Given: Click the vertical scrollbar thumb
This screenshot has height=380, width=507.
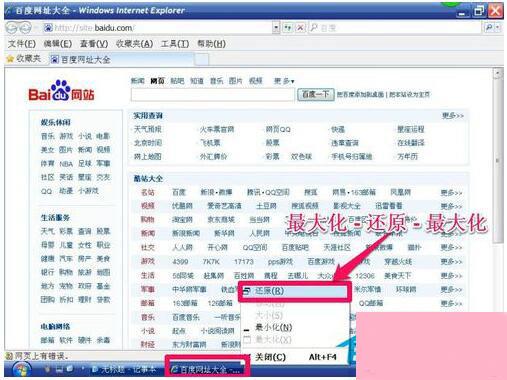Looking at the screenshot, I should coord(498,161).
